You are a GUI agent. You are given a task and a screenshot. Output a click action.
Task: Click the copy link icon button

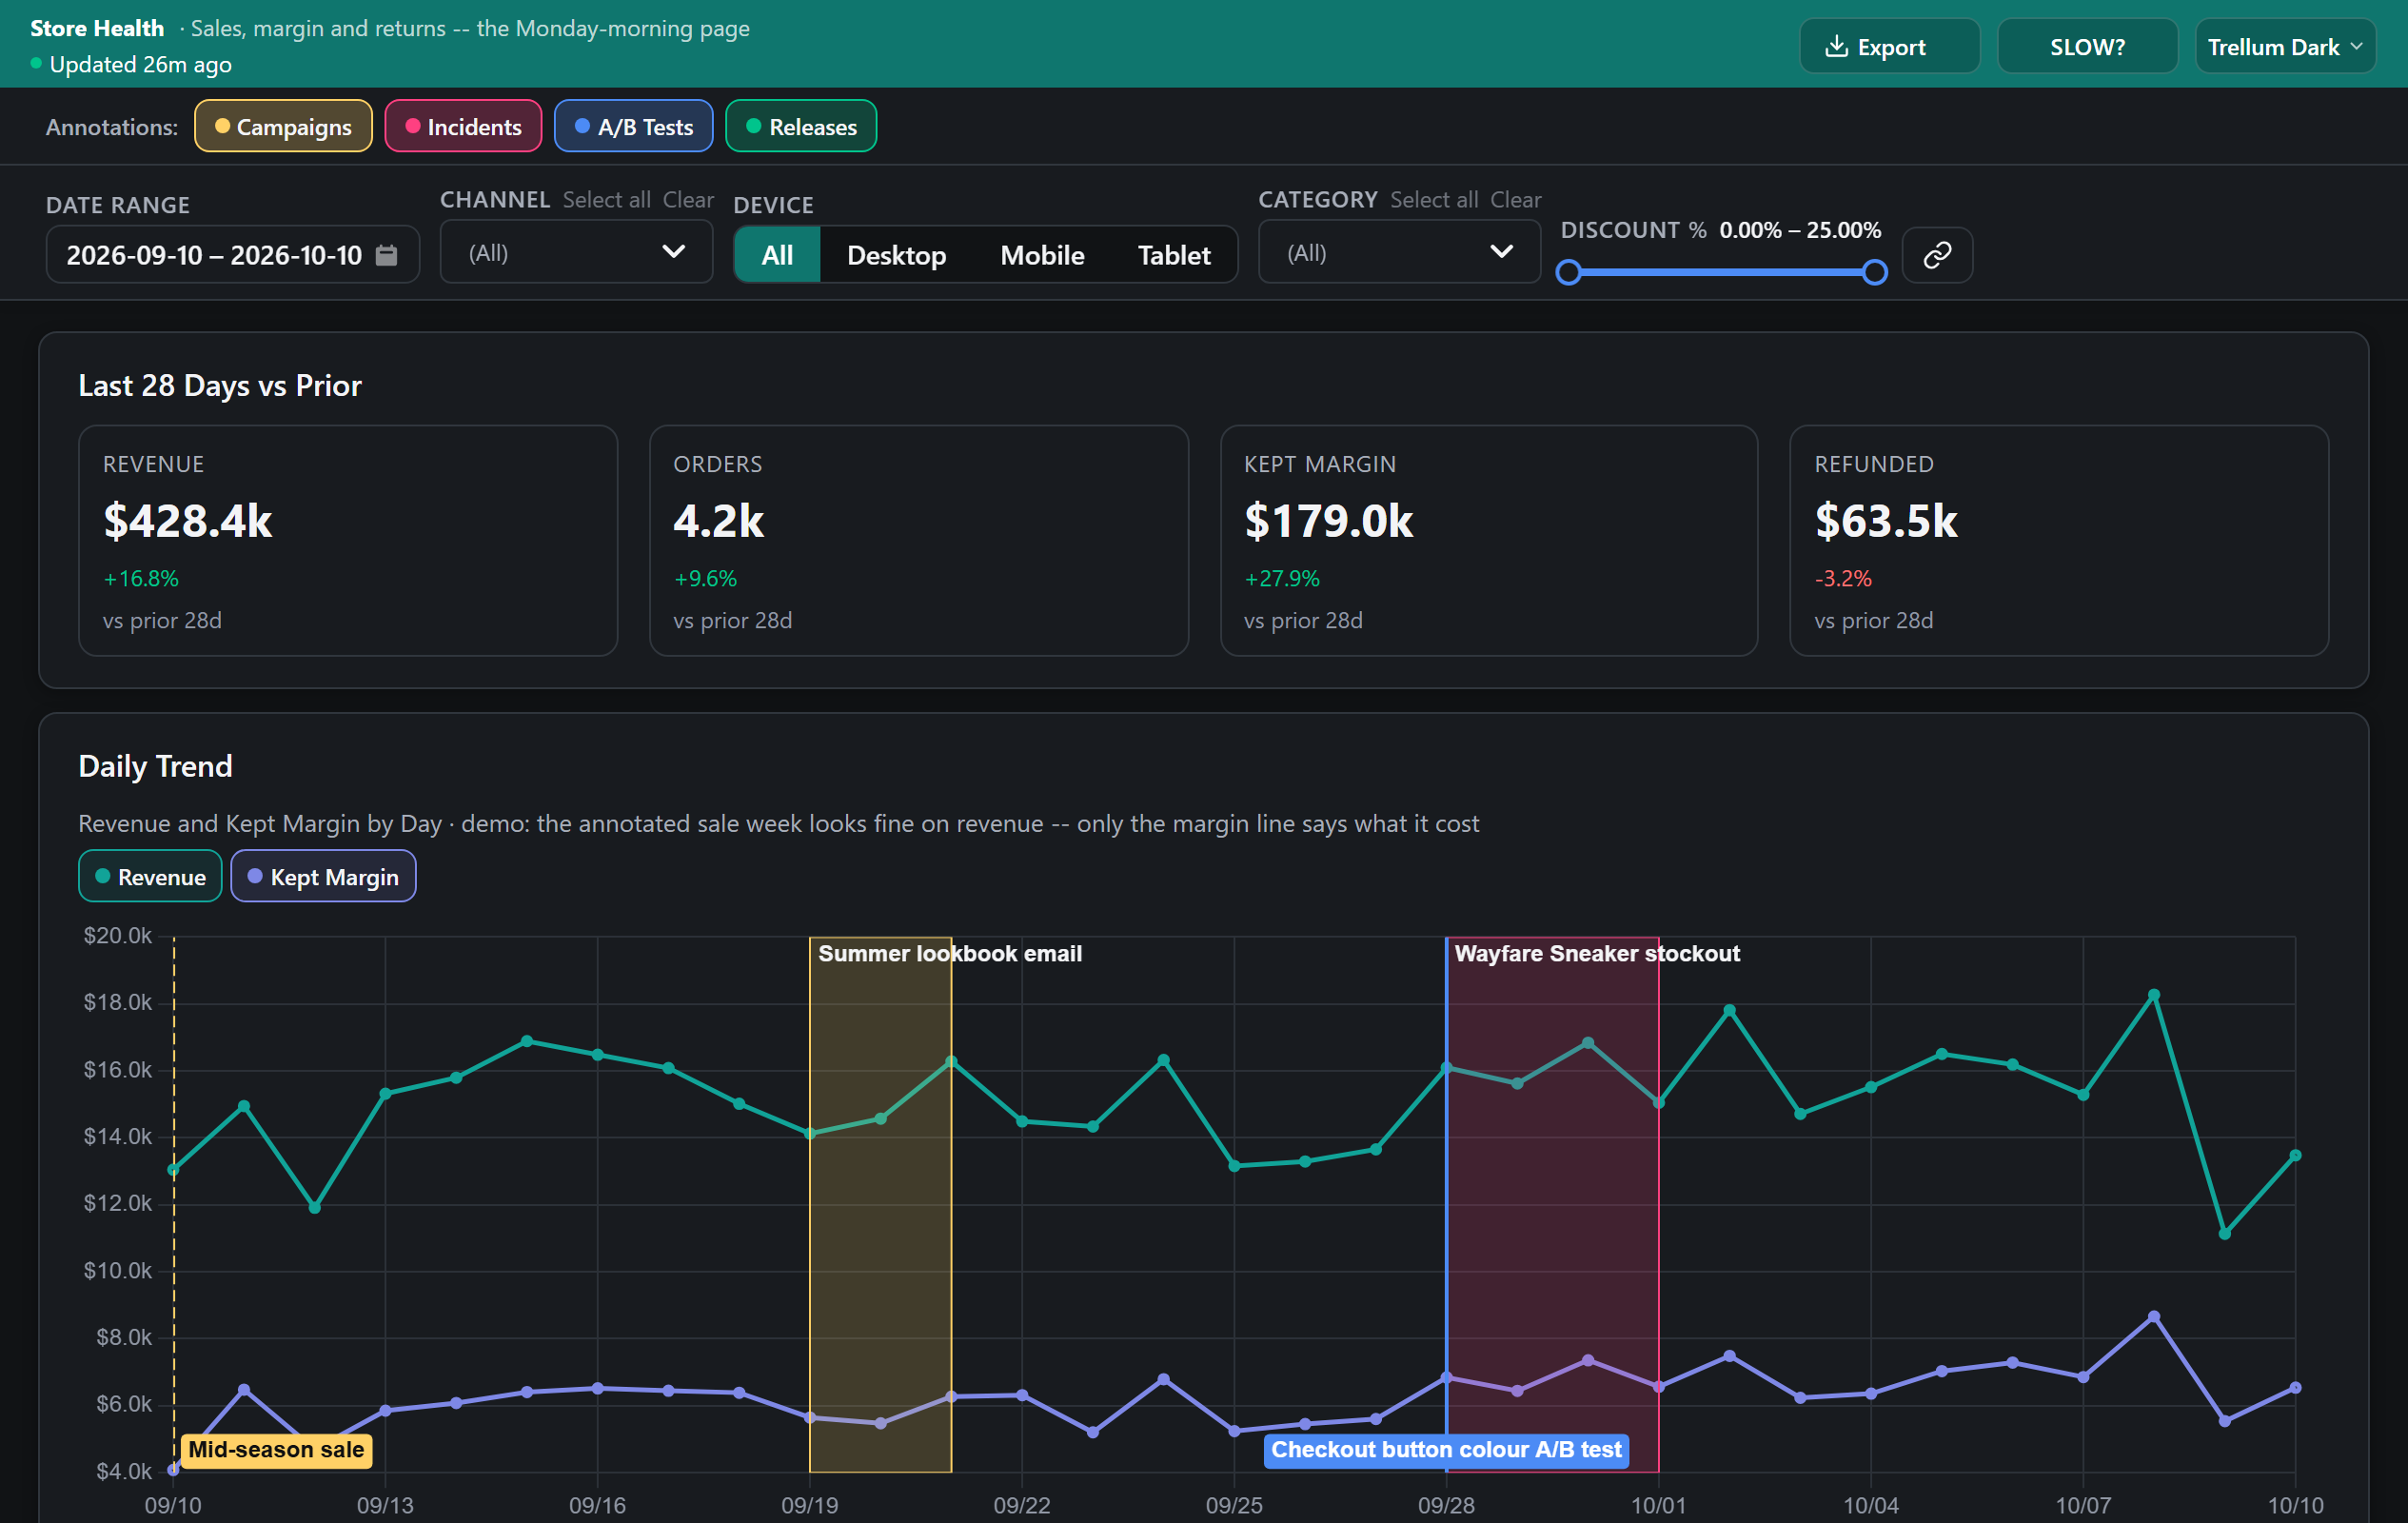(x=1937, y=255)
